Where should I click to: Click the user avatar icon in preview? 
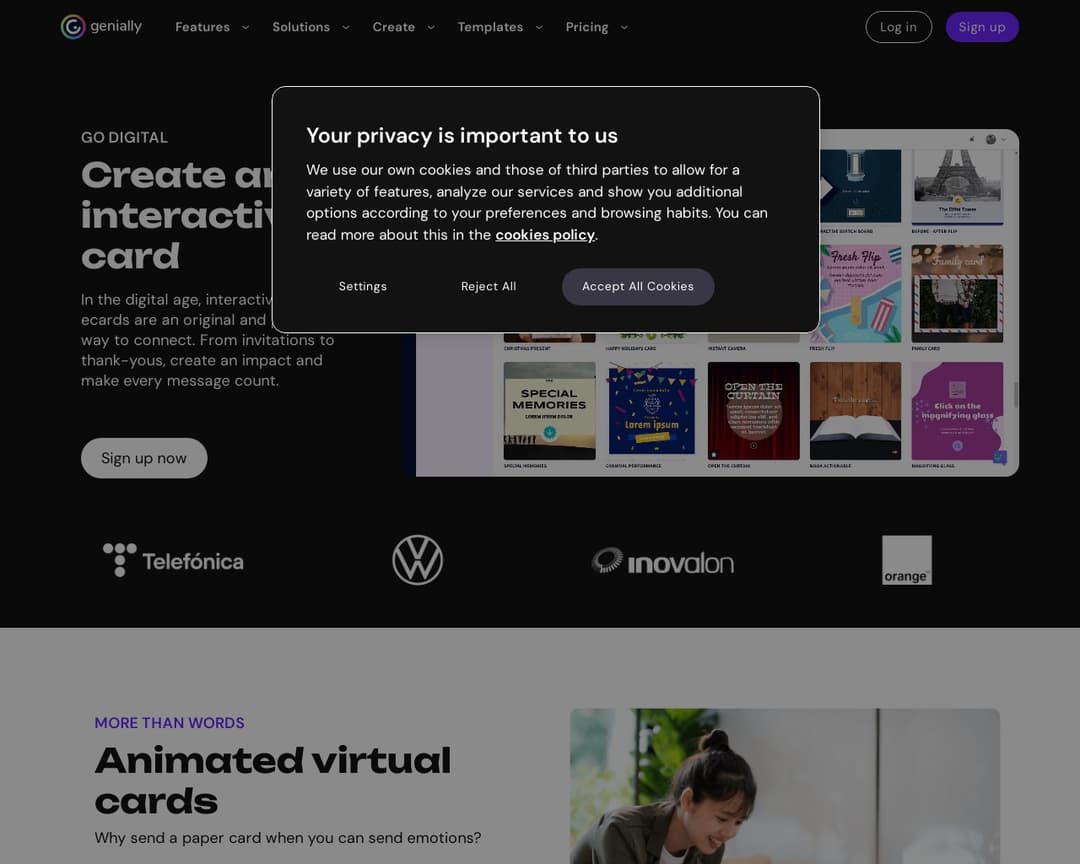click(990, 140)
